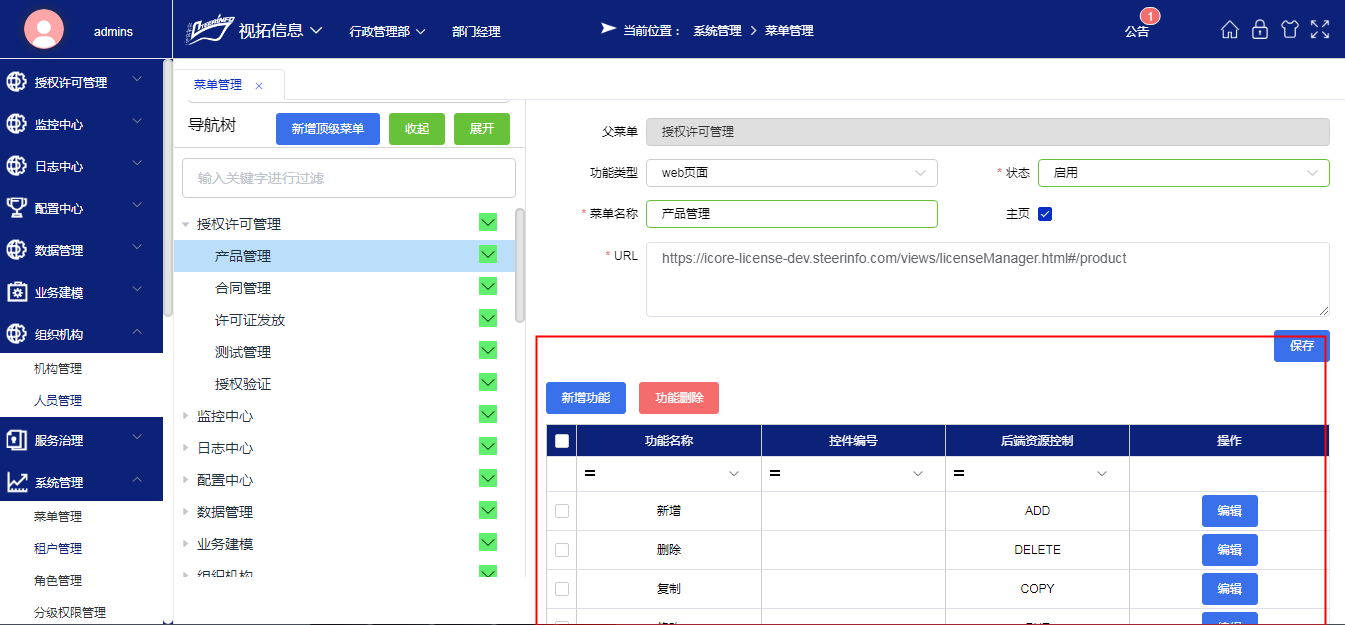This screenshot has width=1345, height=625.
Task: Click the 配置中心 trophy icon
Action: (17, 208)
